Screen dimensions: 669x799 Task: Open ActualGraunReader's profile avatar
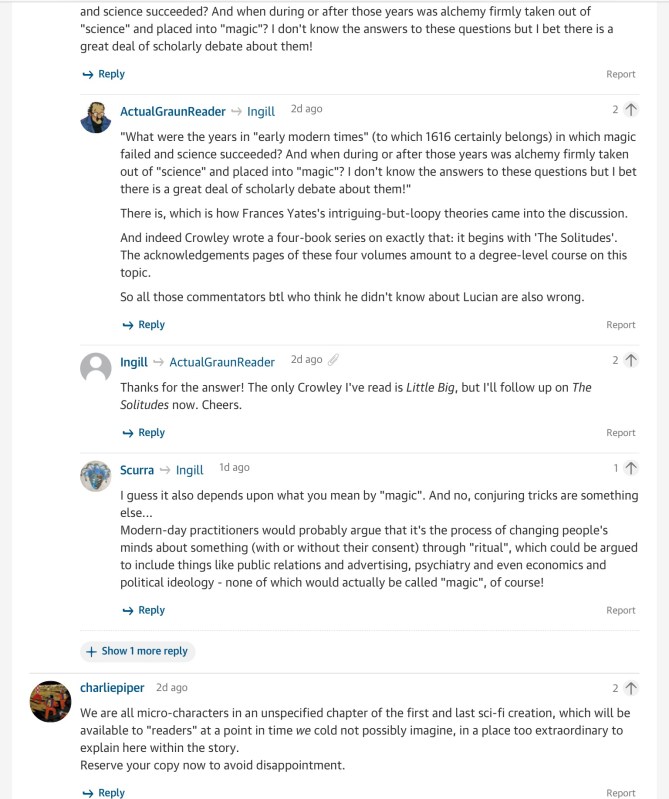(96, 117)
